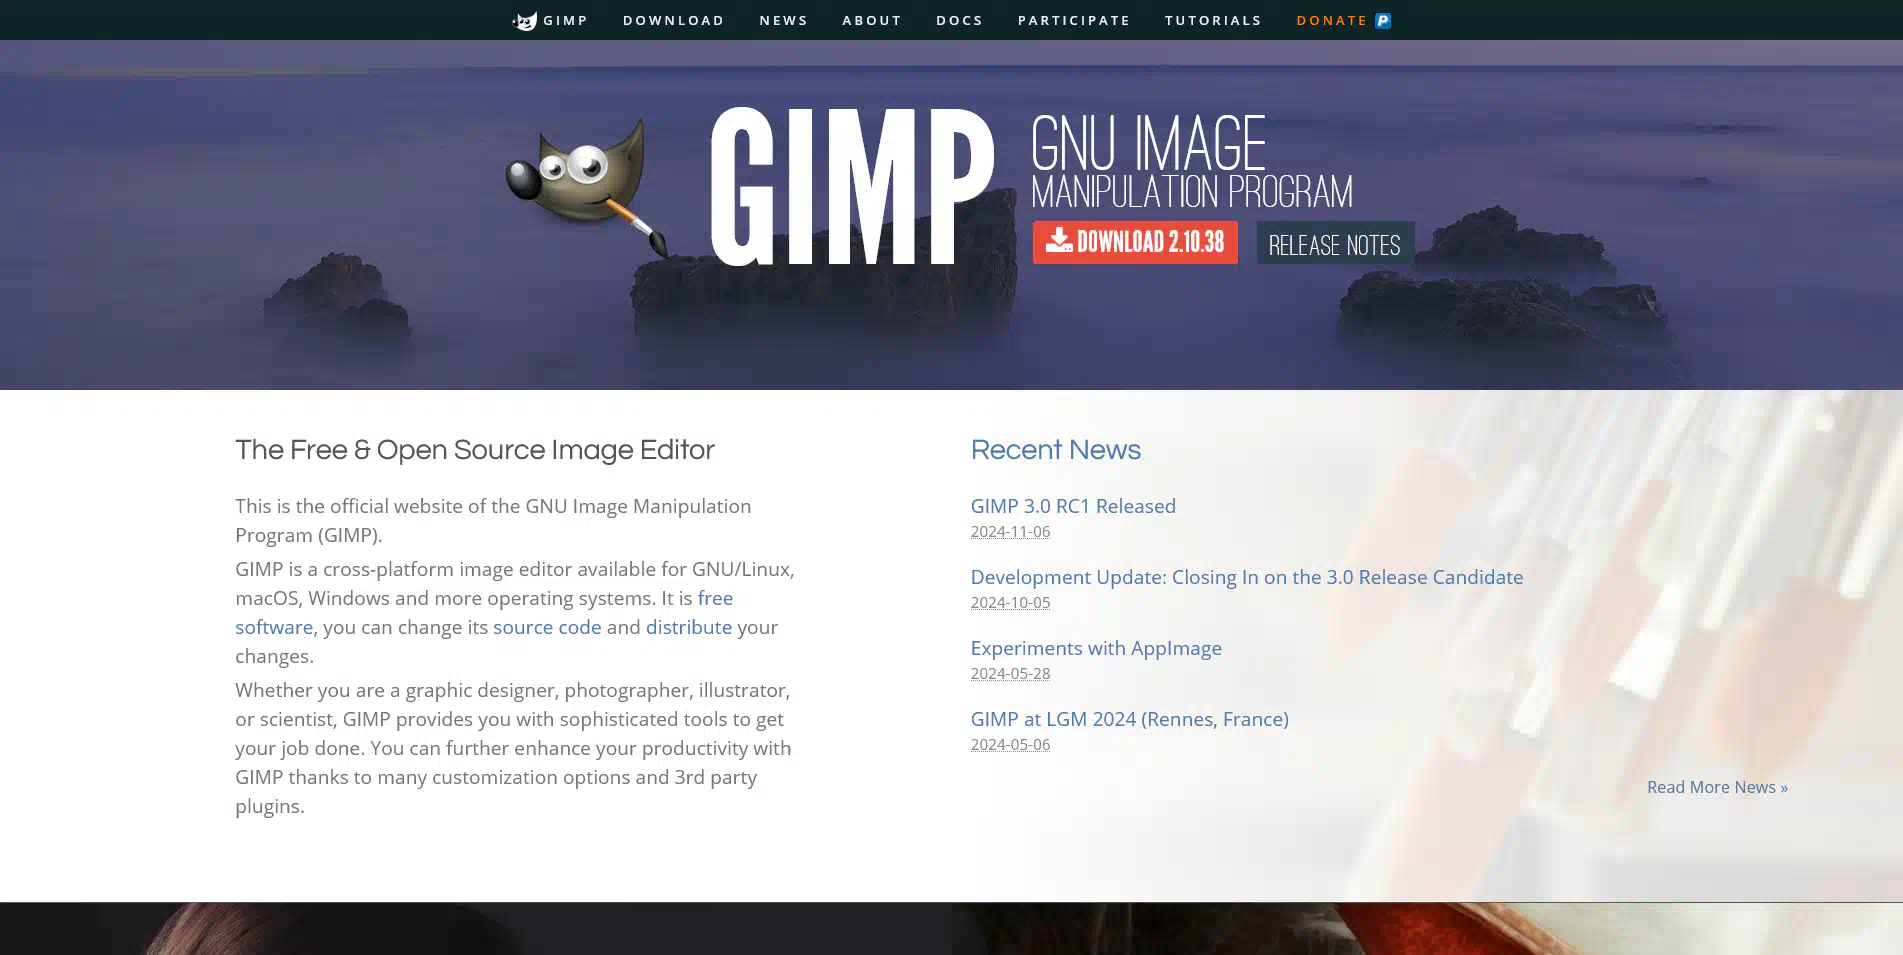1903x955 pixels.
Task: Open the Tutorials menu item
Action: click(1213, 20)
